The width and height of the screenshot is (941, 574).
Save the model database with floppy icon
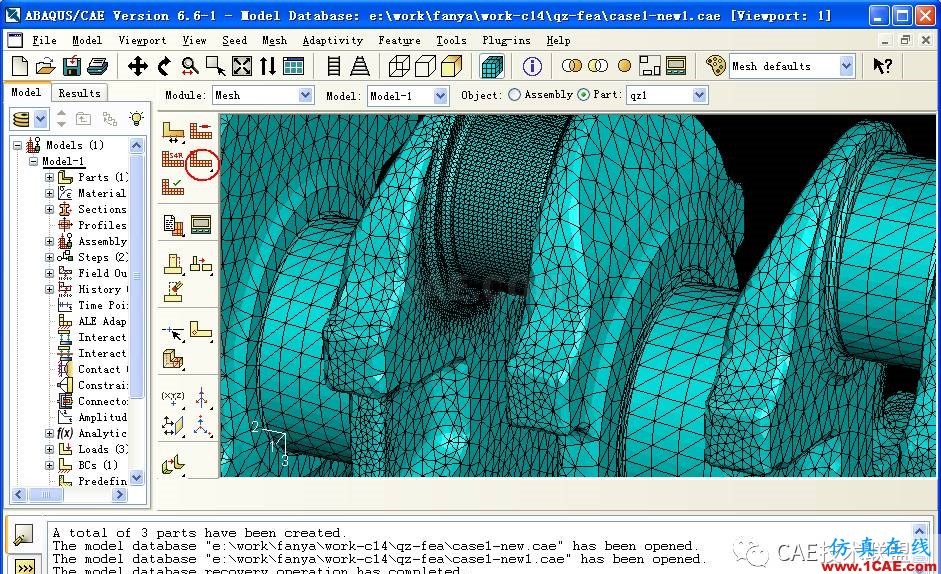(x=72, y=66)
